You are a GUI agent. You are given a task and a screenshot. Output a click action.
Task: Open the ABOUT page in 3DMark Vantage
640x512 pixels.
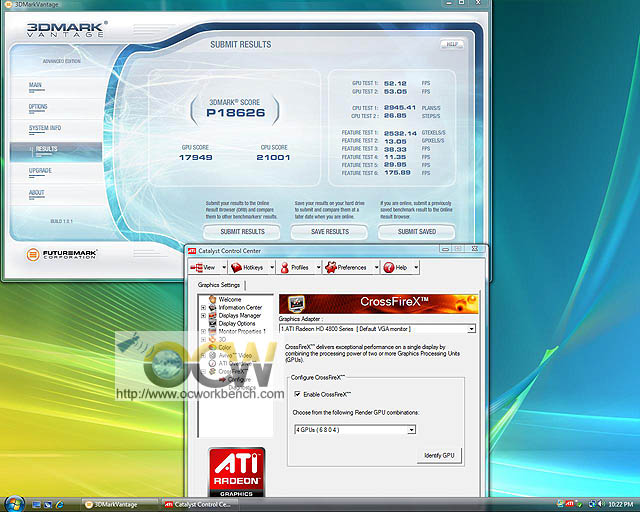click(36, 193)
